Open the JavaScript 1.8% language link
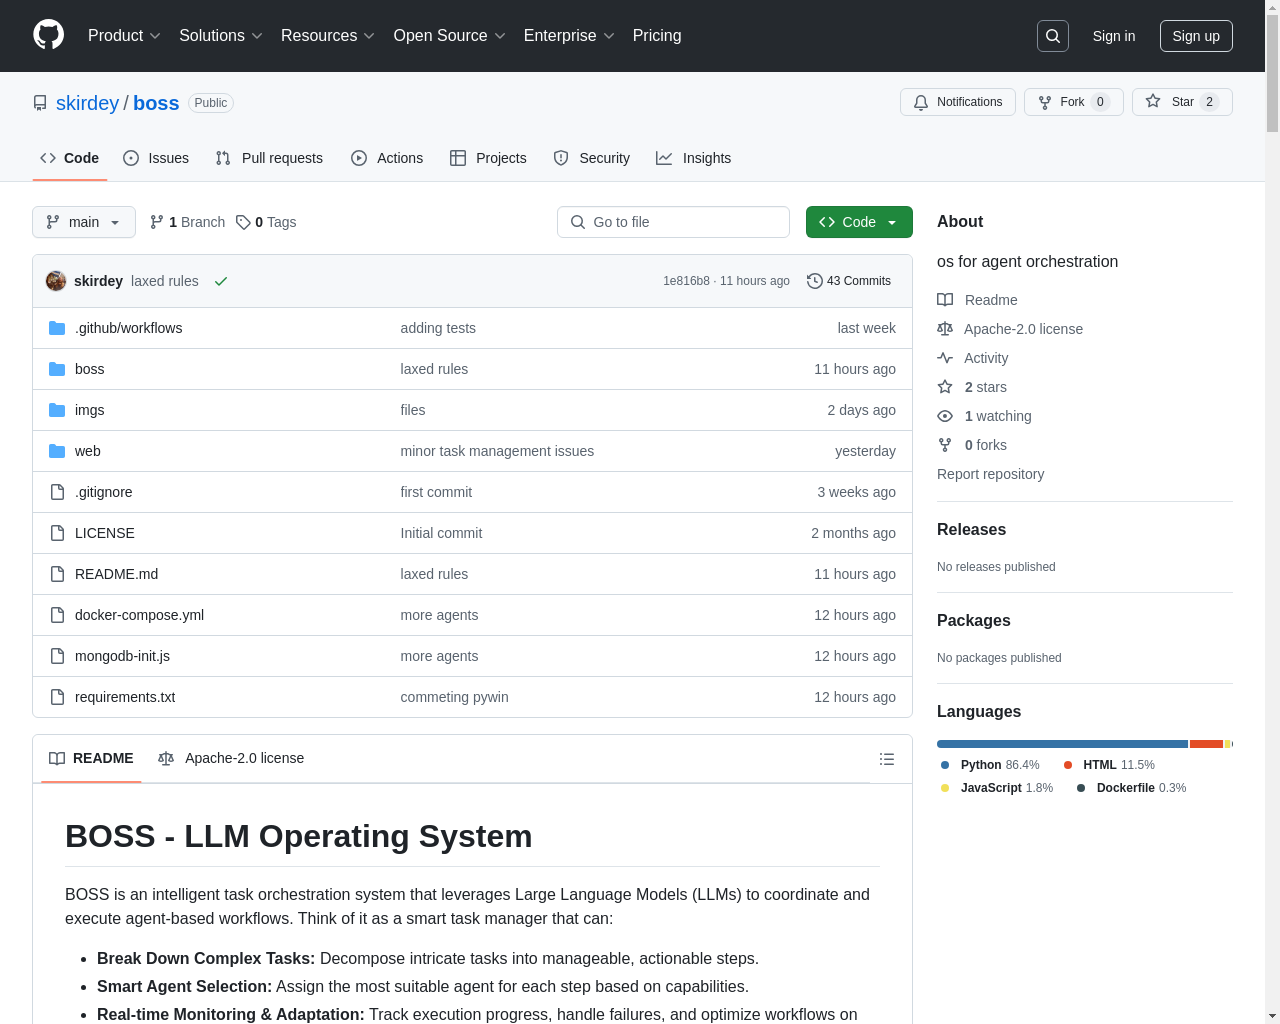1280x1024 pixels. tap(997, 788)
